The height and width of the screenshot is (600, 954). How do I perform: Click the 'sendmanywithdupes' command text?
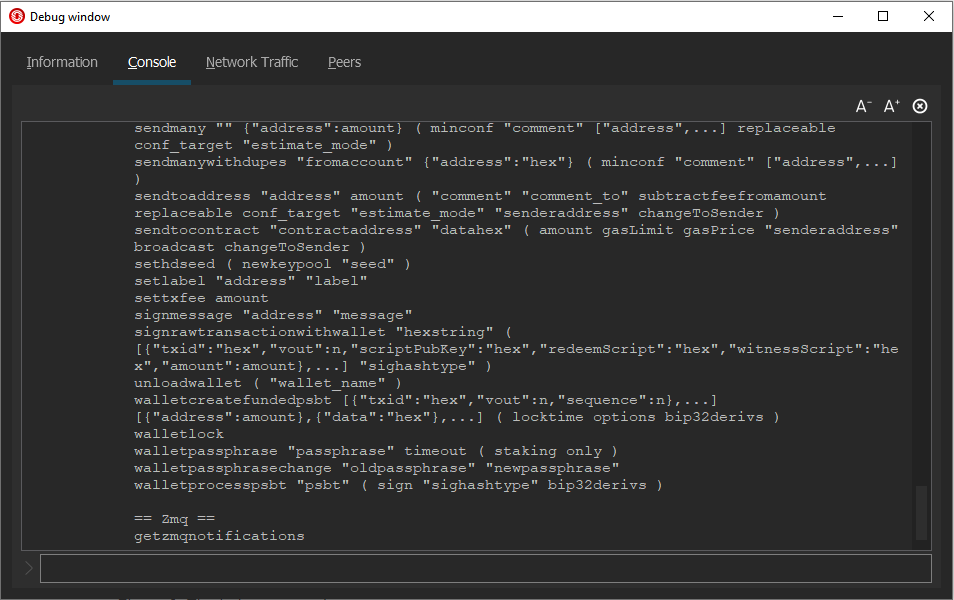point(211,162)
